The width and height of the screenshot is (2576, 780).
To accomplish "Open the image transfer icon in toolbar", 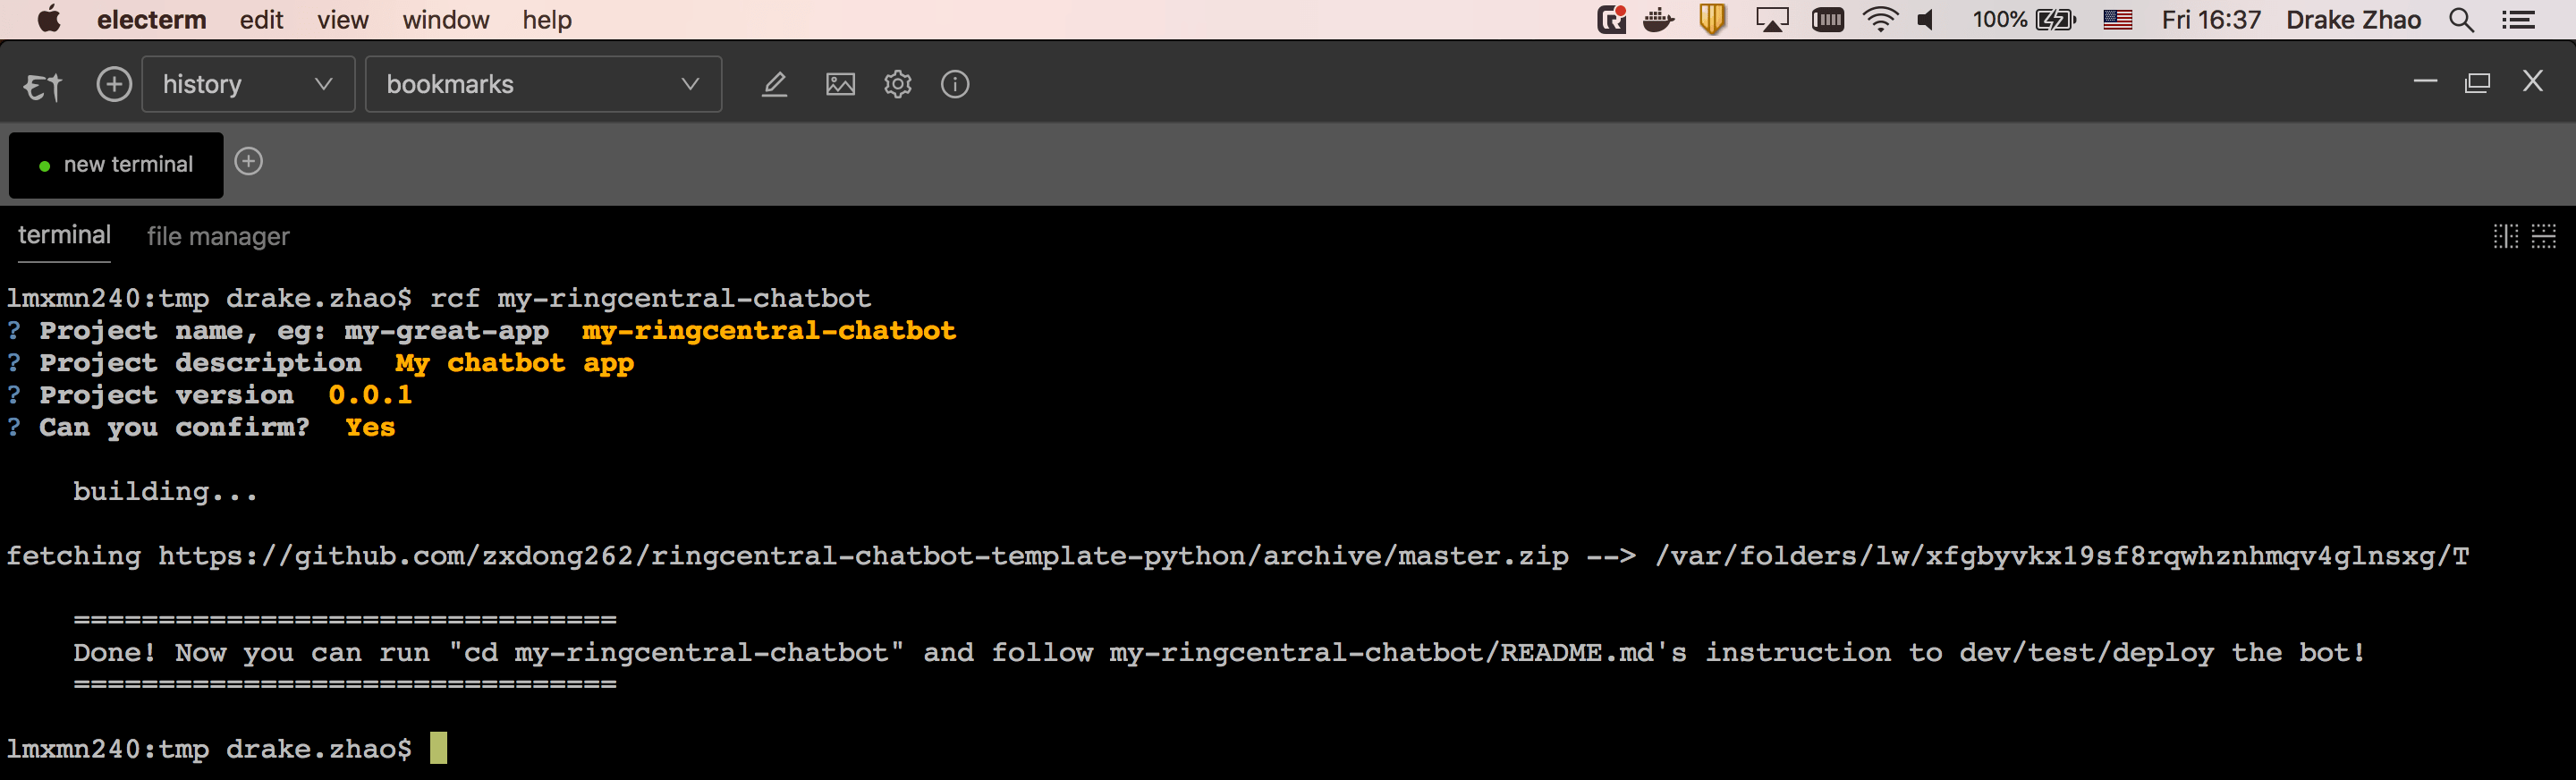I will [x=840, y=84].
